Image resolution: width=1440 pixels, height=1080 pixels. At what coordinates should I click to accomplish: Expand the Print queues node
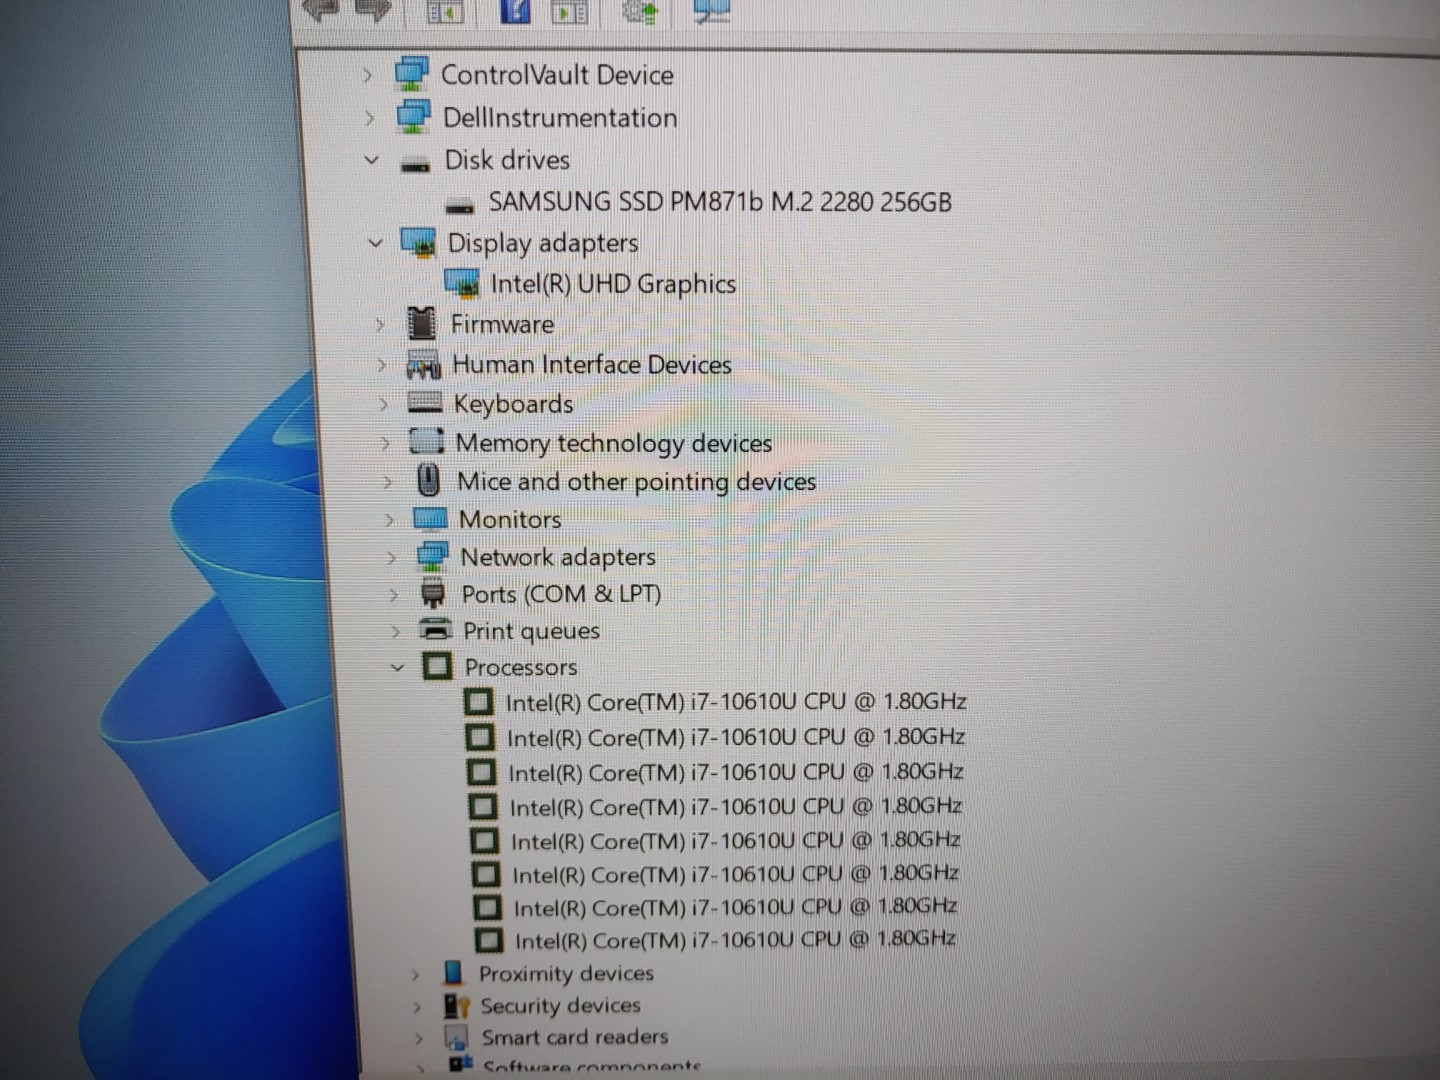pyautogui.click(x=395, y=631)
